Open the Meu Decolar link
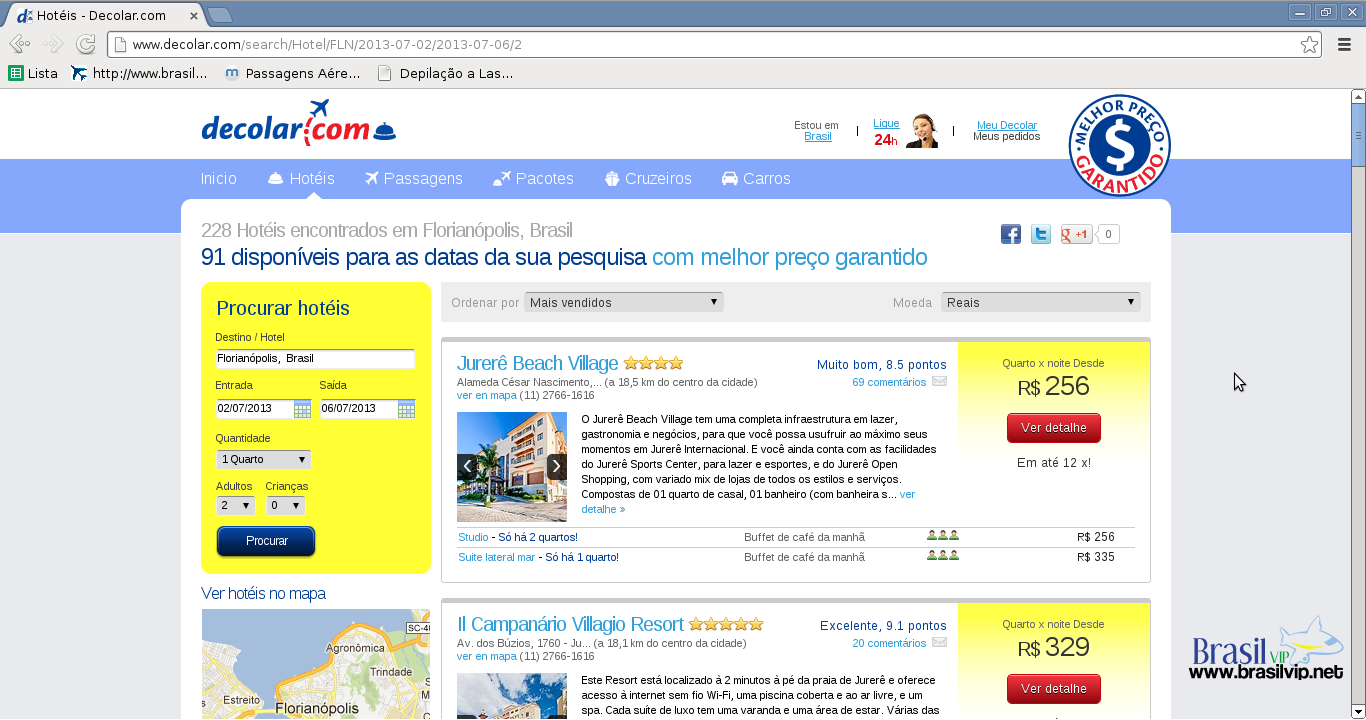 point(1007,126)
